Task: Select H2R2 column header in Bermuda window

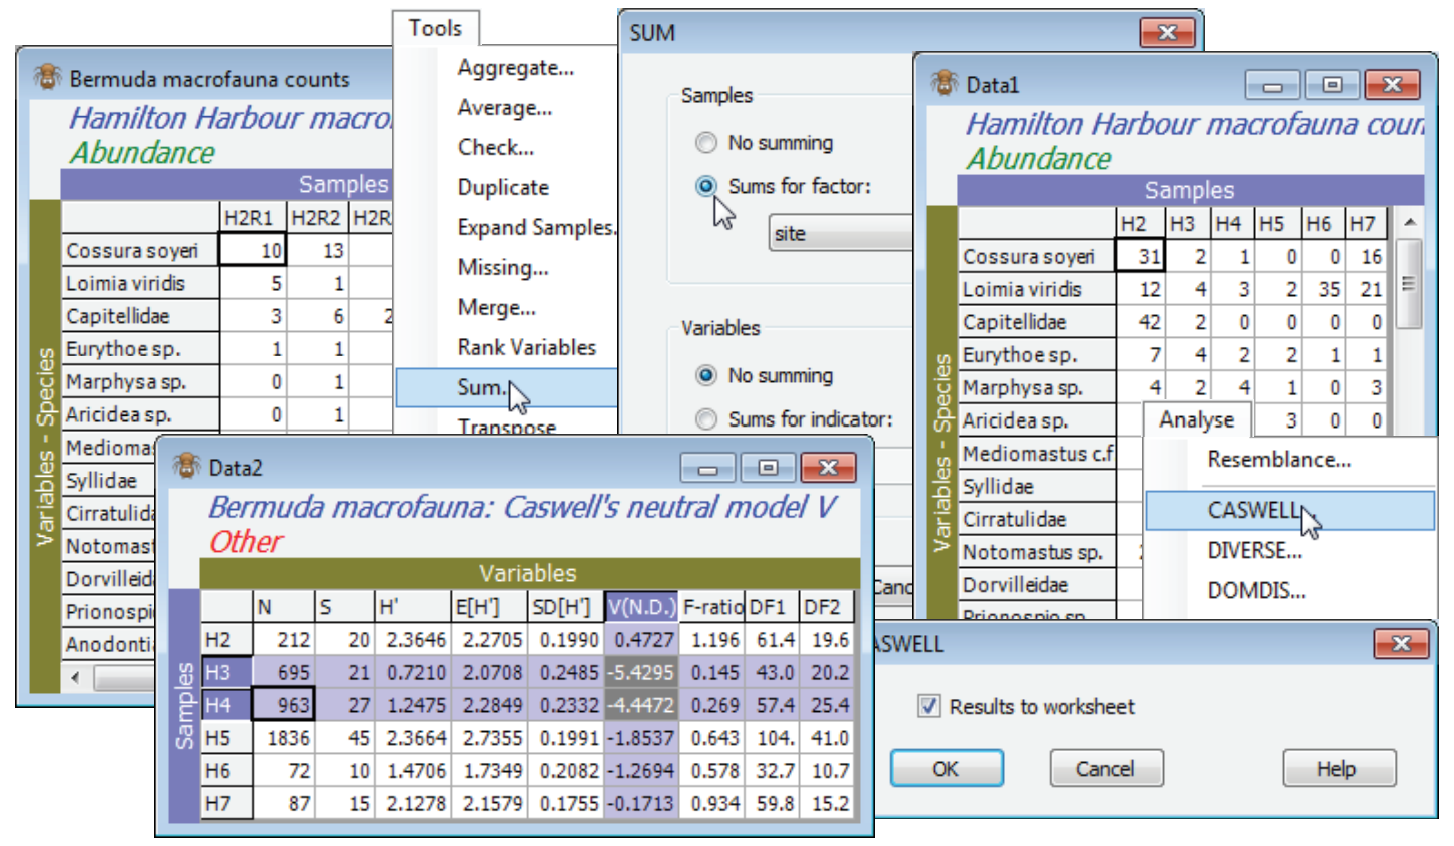Action: (316, 217)
